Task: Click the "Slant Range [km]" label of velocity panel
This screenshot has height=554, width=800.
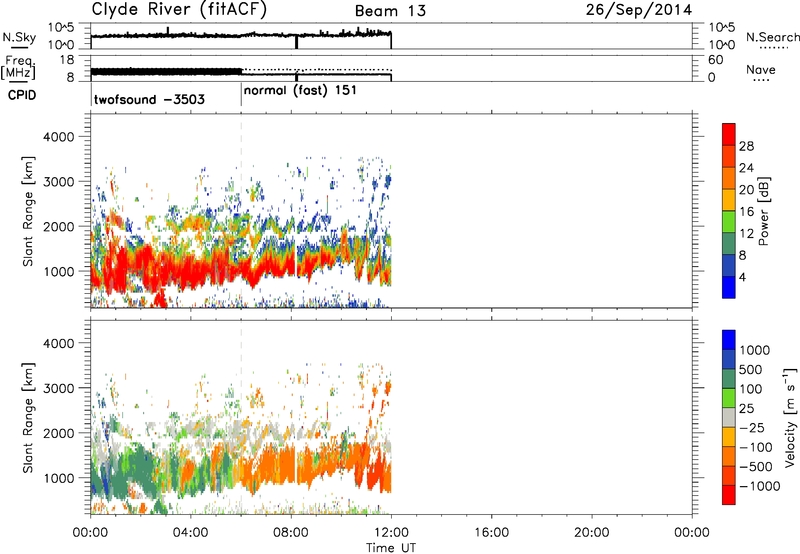Action: [x=28, y=418]
